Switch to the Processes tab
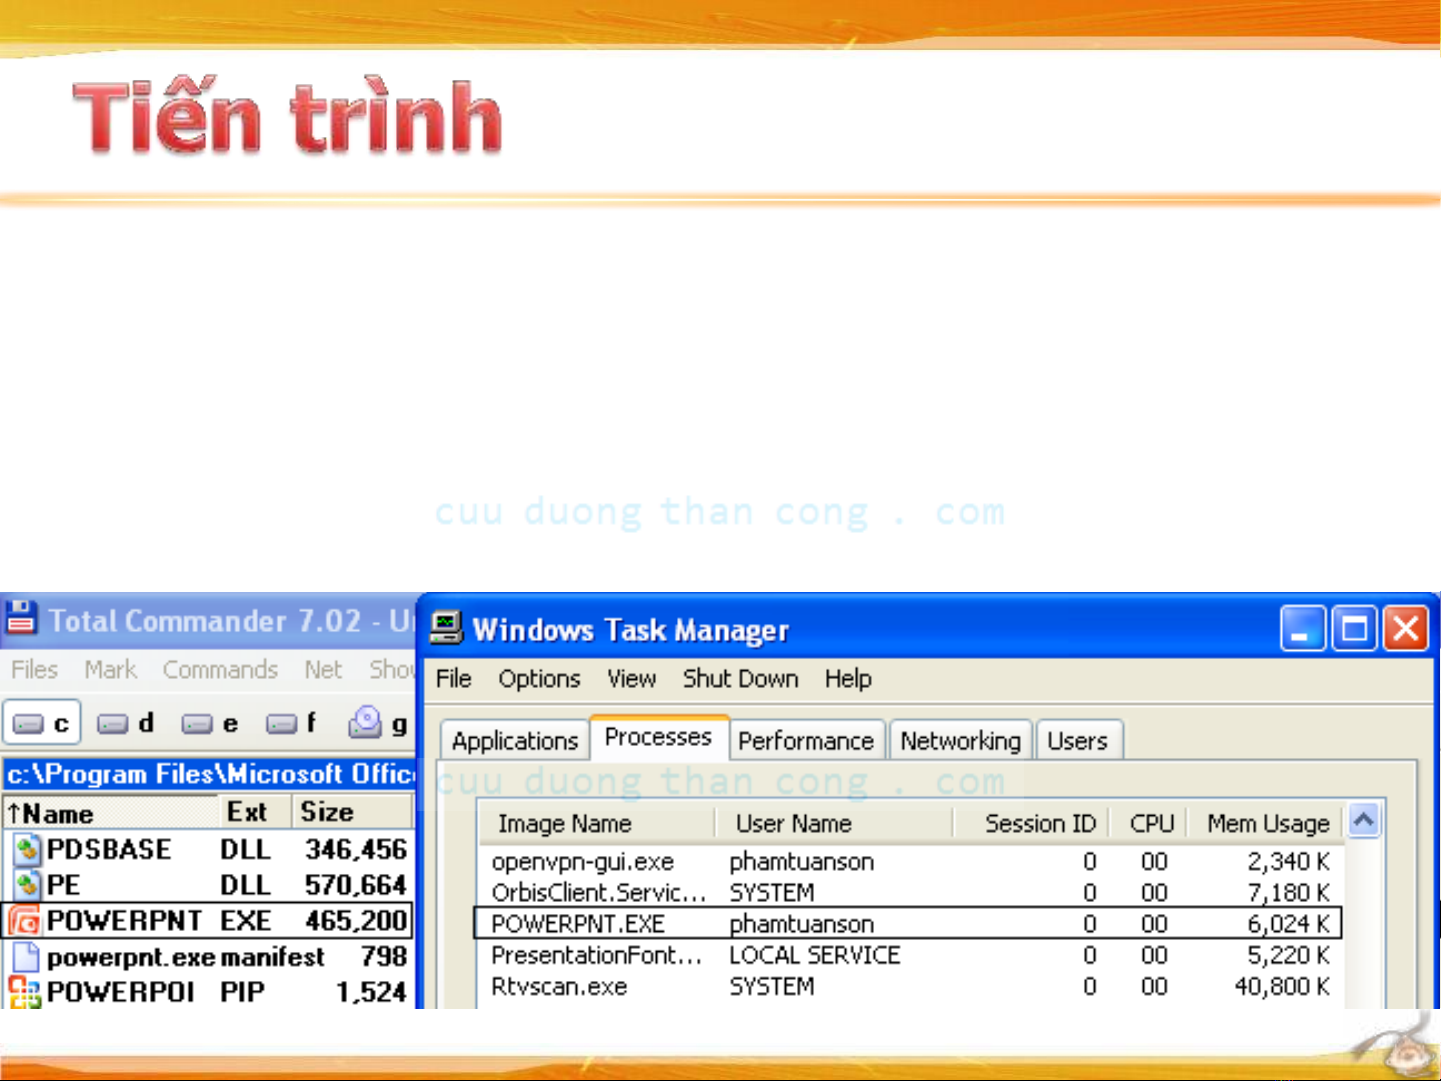Screen dimensions: 1441x1081 point(658,737)
